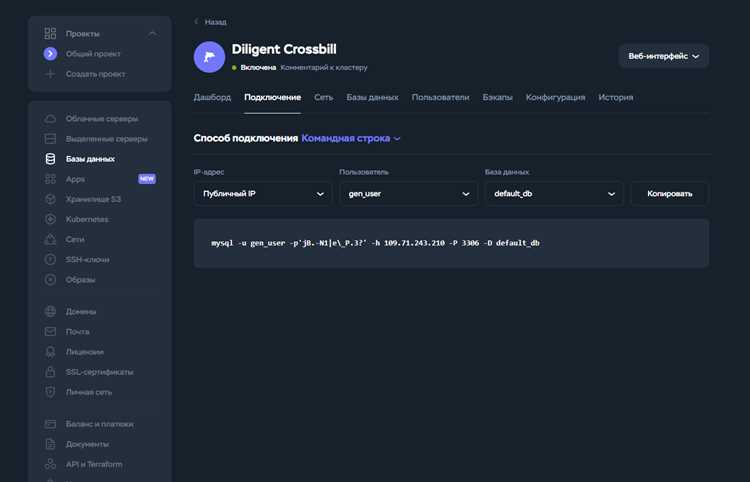The height and width of the screenshot is (482, 750).
Task: Click the Лицензии badge icon
Action: (50, 351)
